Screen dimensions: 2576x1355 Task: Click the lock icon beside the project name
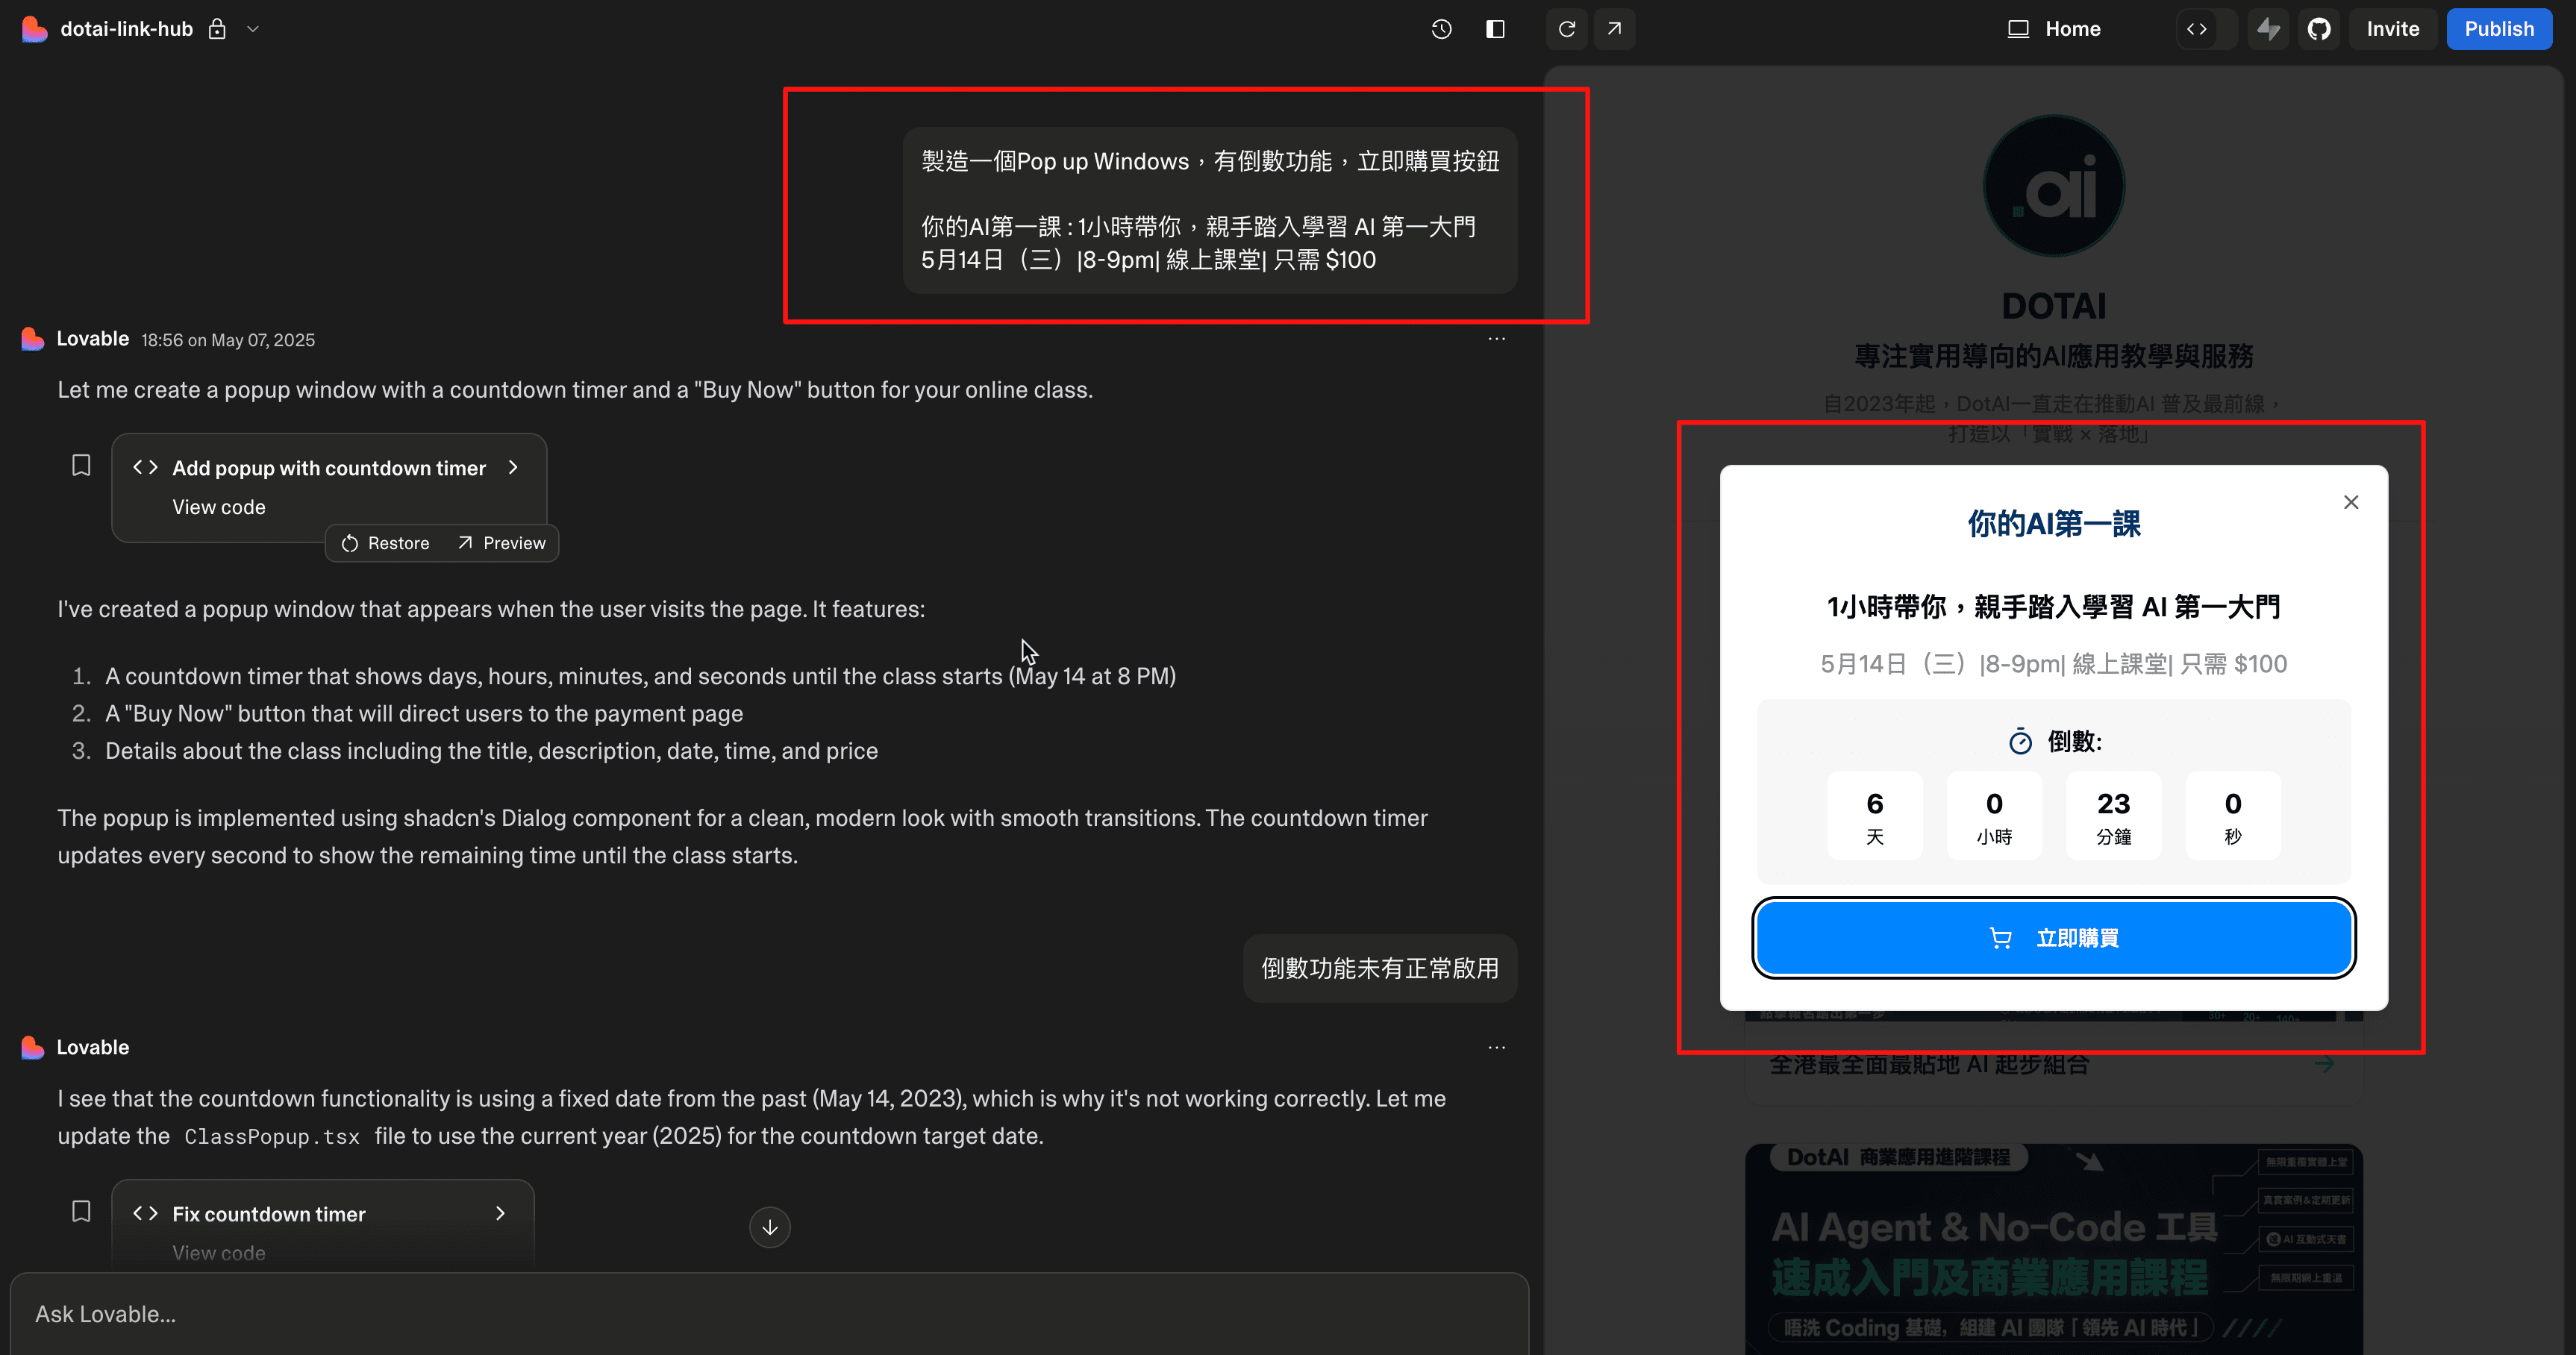point(217,29)
